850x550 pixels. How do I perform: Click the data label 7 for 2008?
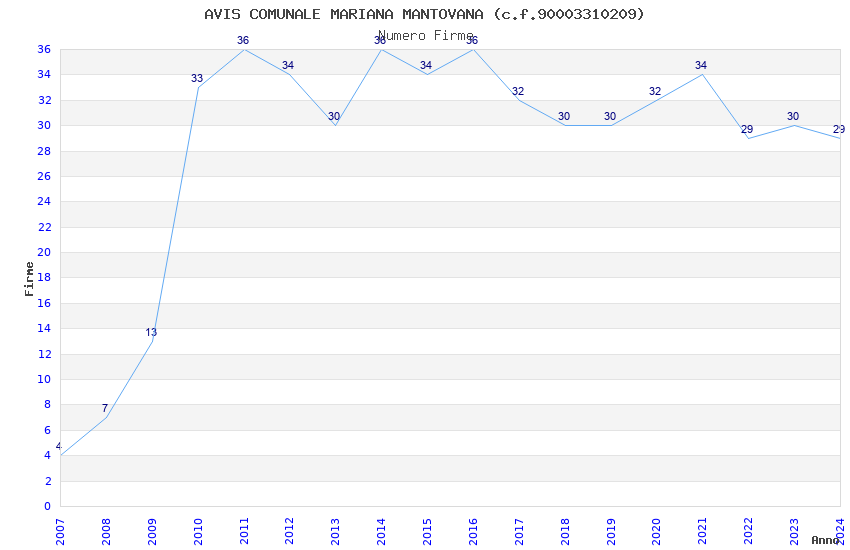click(x=105, y=409)
